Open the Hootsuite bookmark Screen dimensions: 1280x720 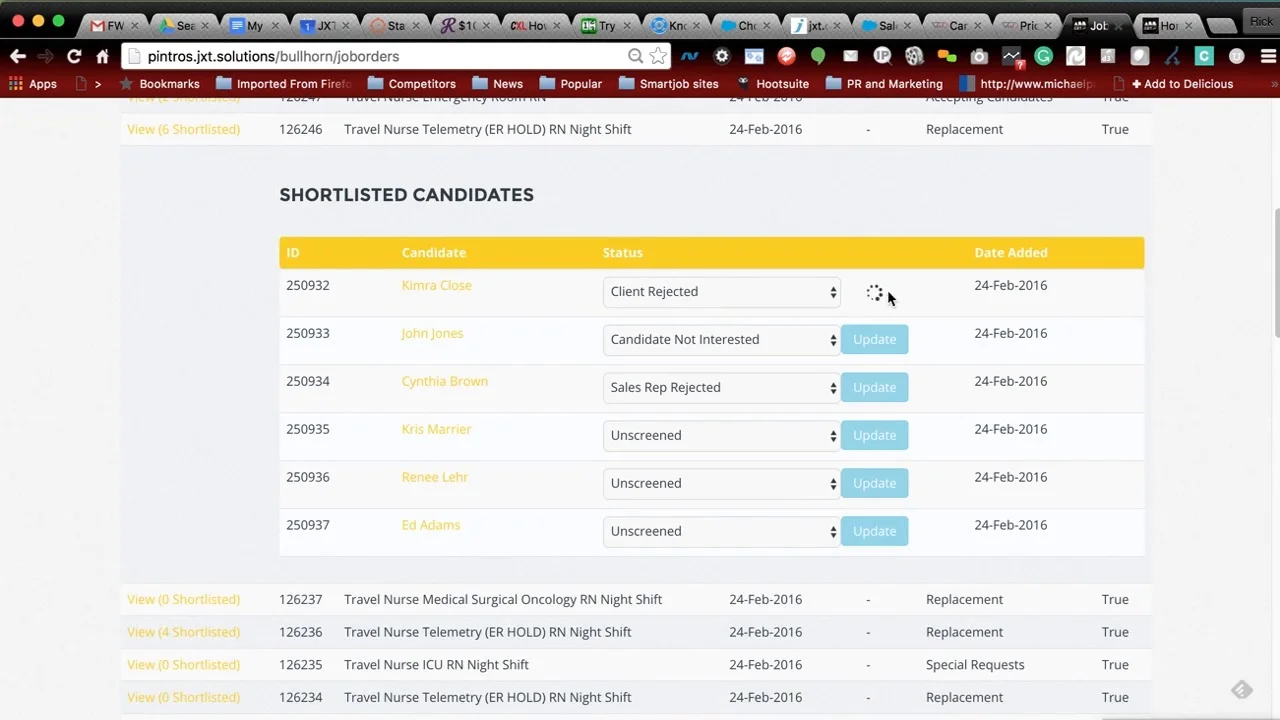point(773,84)
